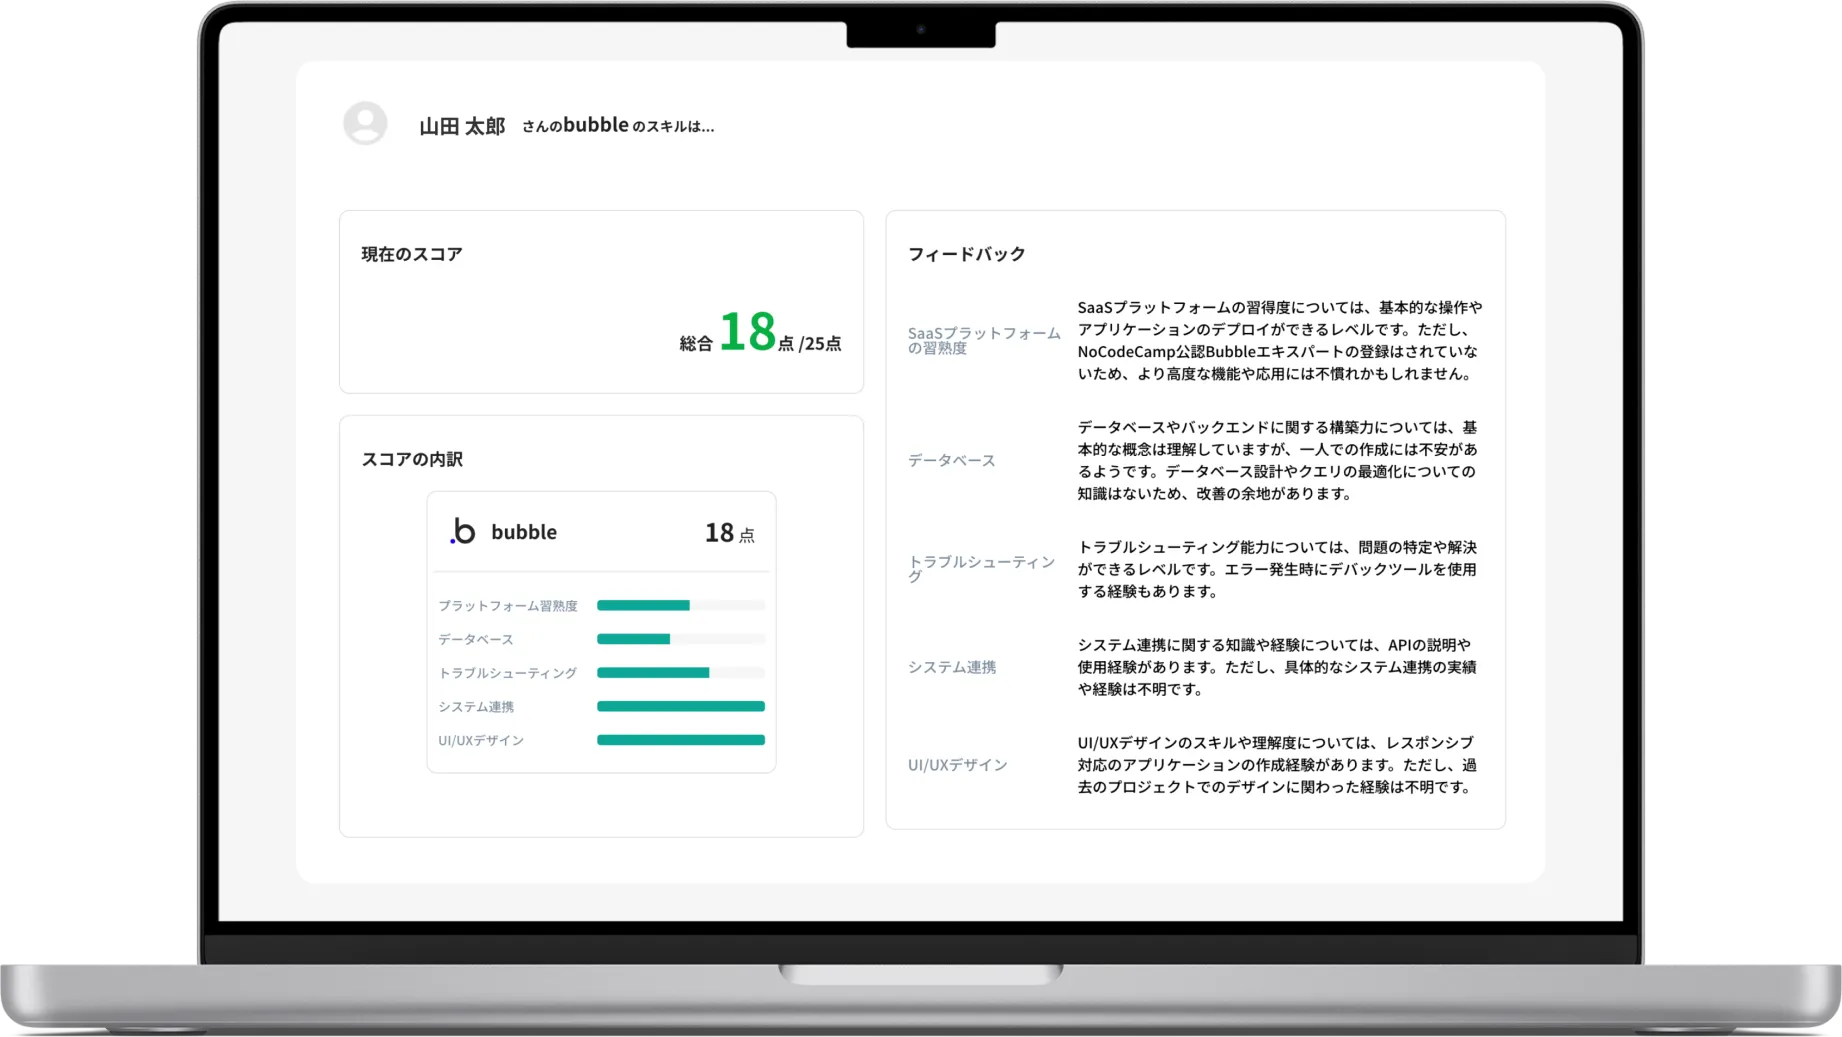The image size is (1842, 1037).
Task: Click the さんのbubbleのスキルは… header text
Action: coord(618,126)
